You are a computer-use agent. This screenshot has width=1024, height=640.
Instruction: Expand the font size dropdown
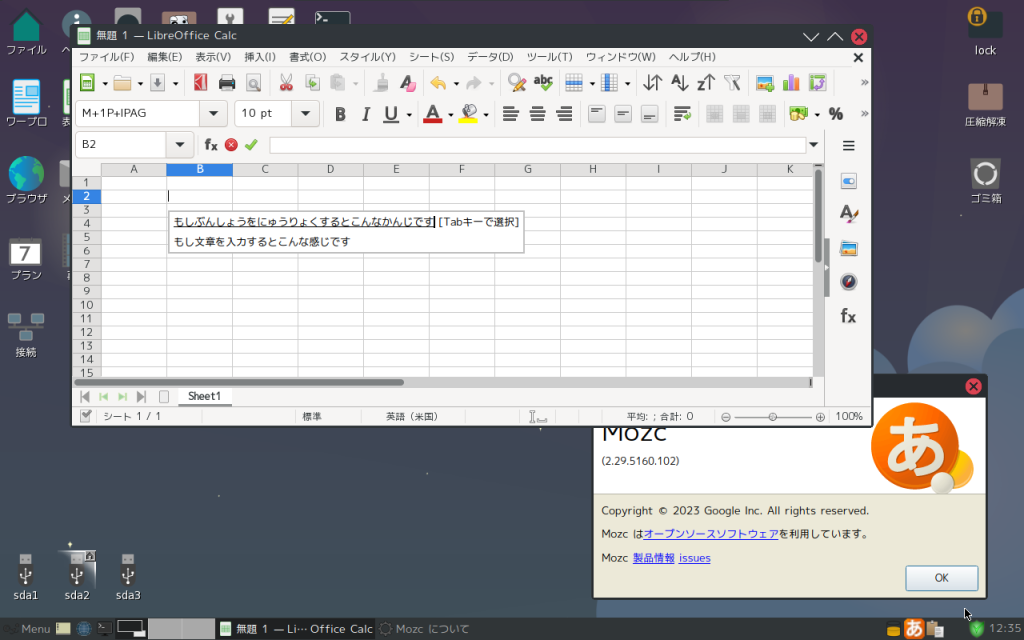pos(306,114)
